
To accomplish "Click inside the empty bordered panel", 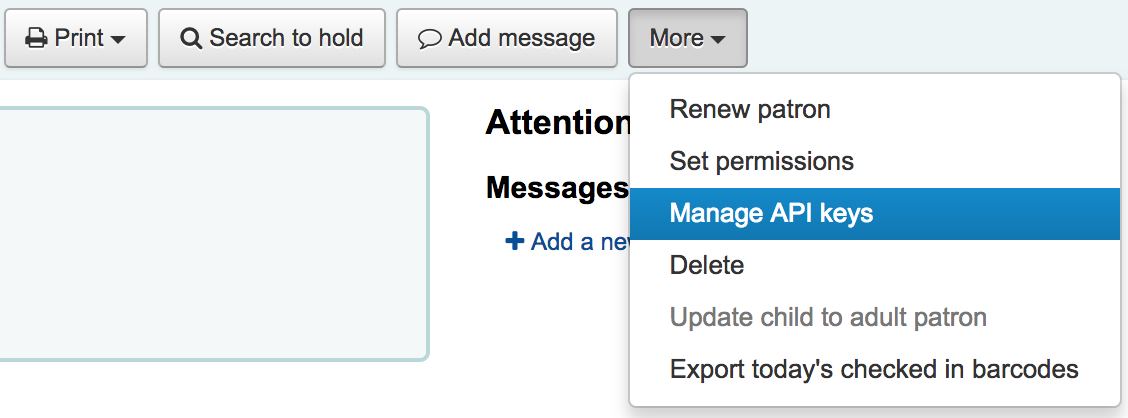I will click(210, 233).
